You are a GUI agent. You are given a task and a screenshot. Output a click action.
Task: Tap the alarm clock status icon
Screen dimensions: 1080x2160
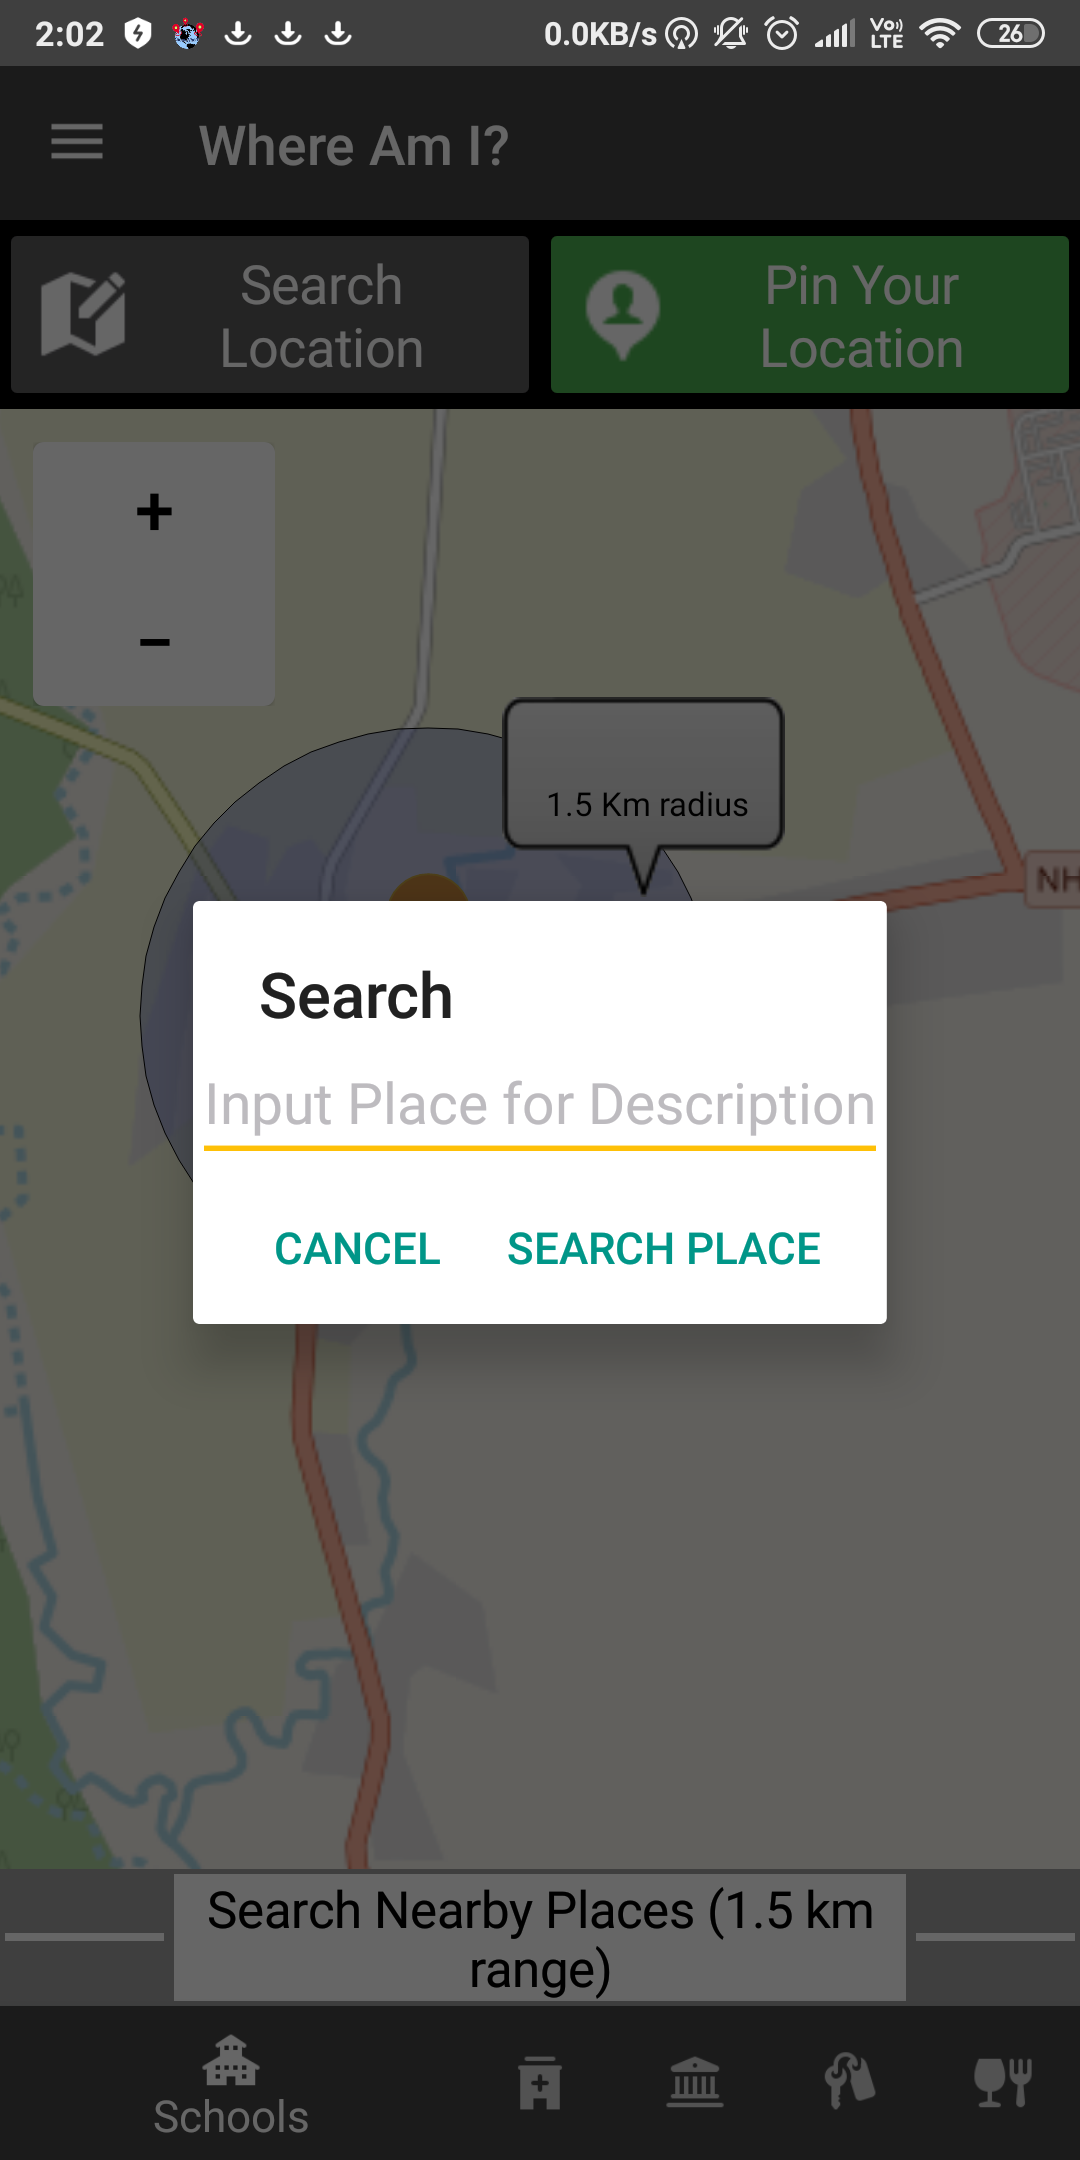782,34
